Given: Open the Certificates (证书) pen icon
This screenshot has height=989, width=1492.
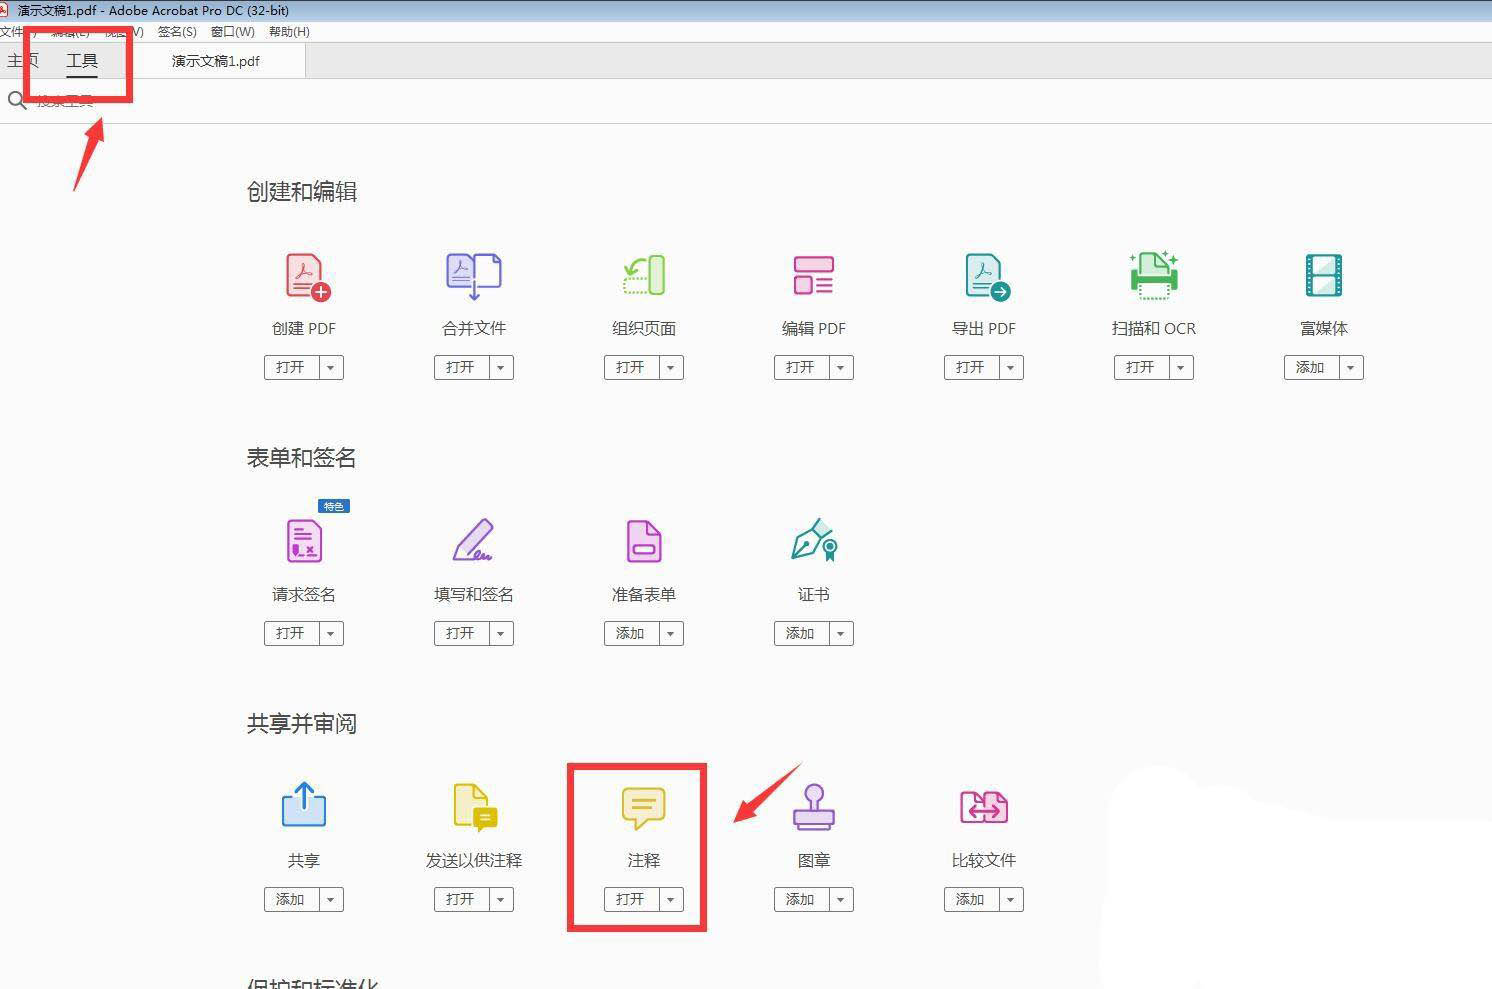Looking at the screenshot, I should pos(813,541).
